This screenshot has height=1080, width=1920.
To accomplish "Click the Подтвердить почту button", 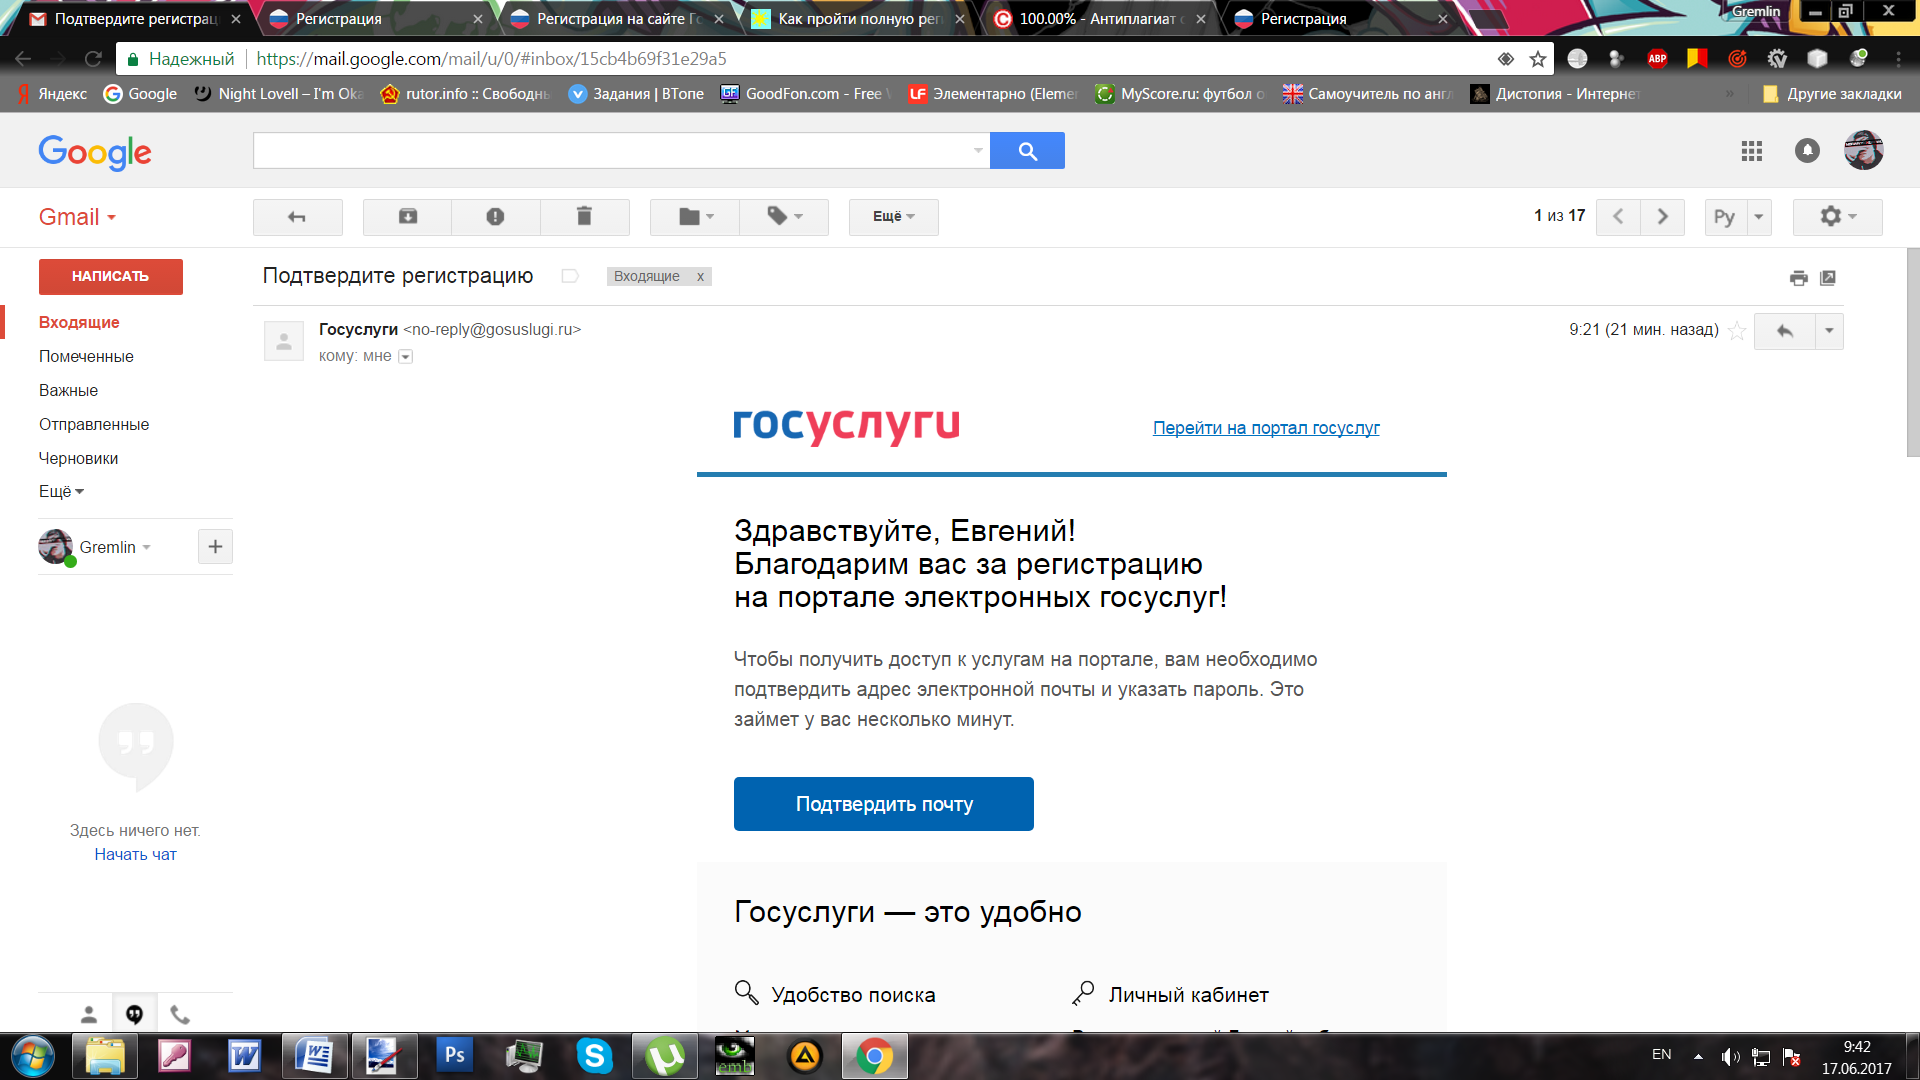I will click(x=884, y=804).
